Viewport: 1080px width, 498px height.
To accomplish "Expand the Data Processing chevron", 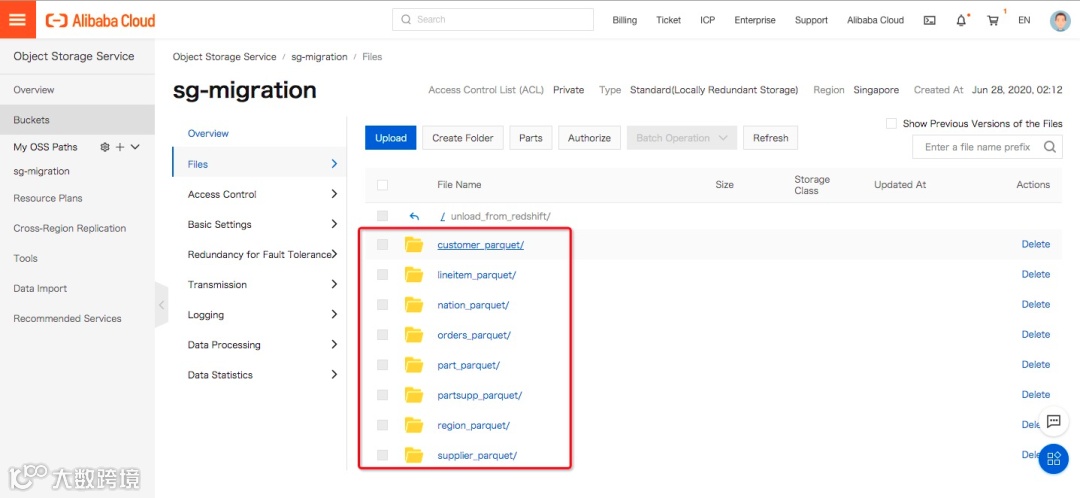I will (x=334, y=344).
